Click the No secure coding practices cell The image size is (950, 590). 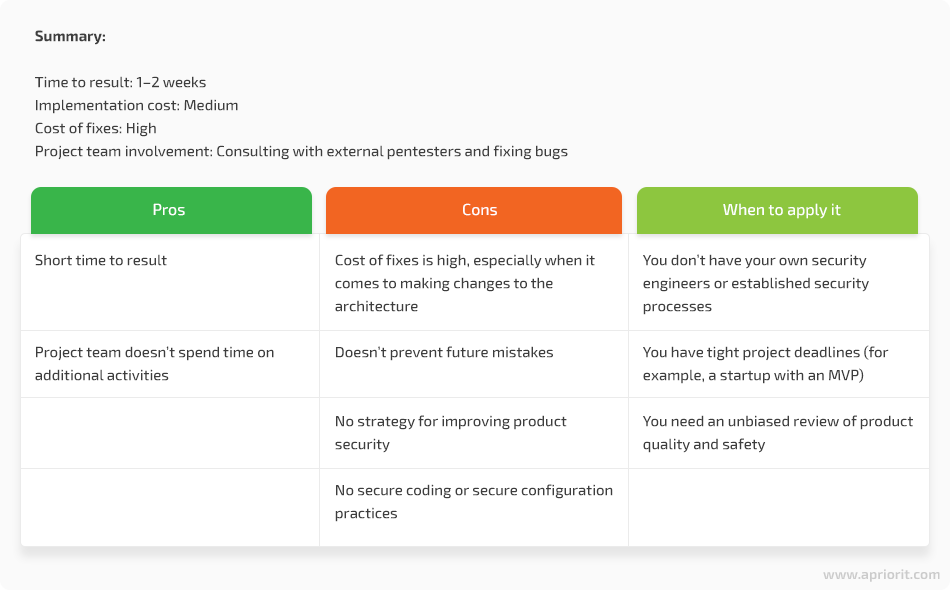click(x=474, y=508)
